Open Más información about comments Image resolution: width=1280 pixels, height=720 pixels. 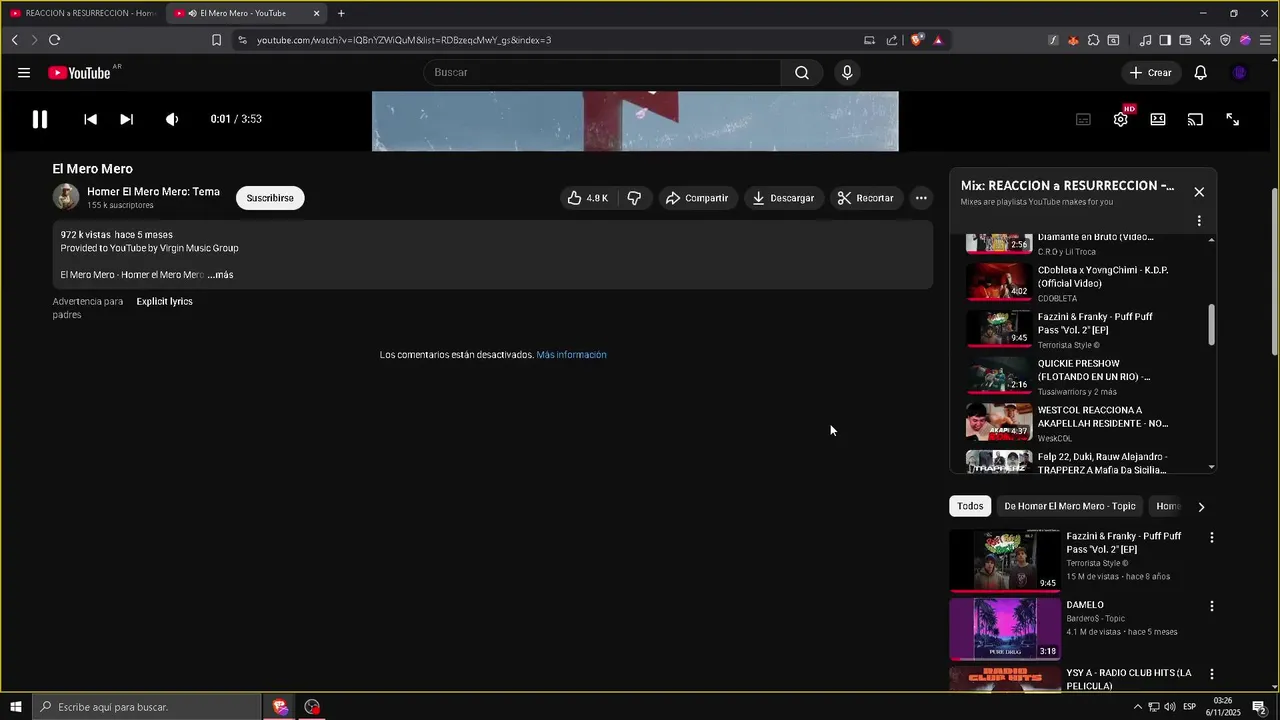[571, 355]
